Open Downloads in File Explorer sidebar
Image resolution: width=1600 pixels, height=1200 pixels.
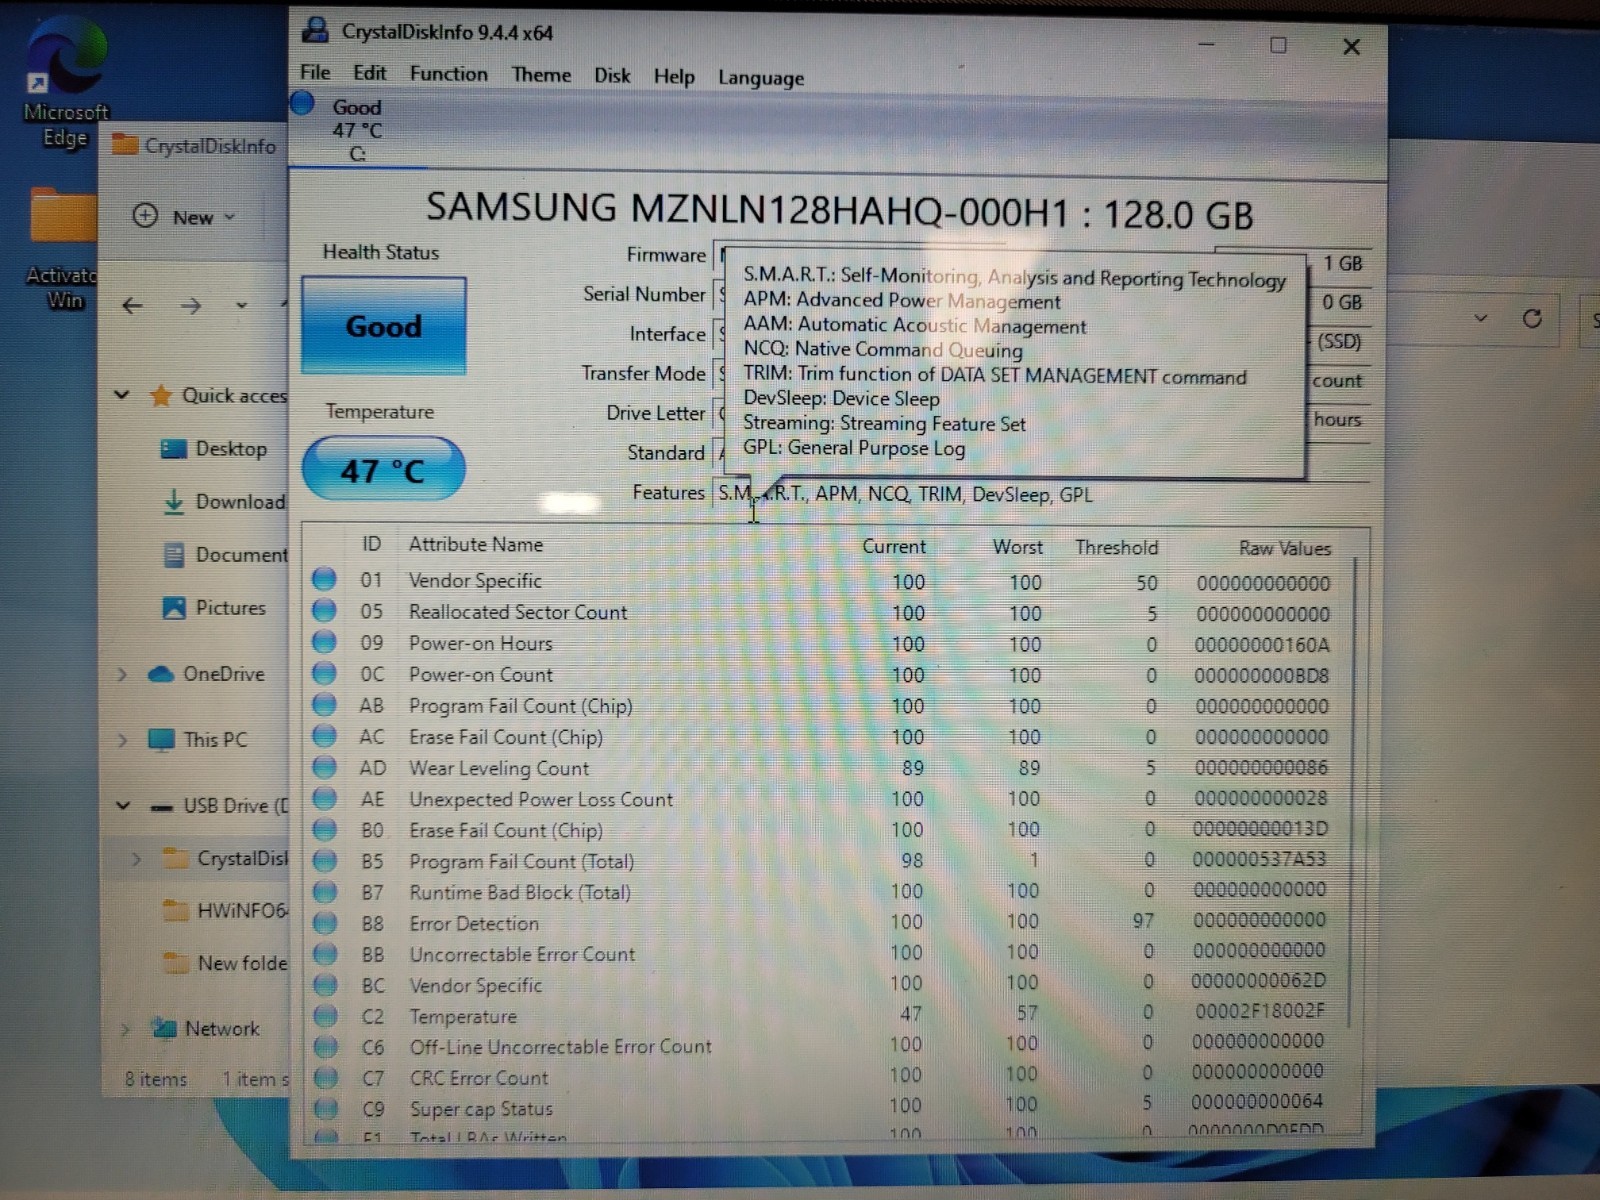tap(225, 501)
